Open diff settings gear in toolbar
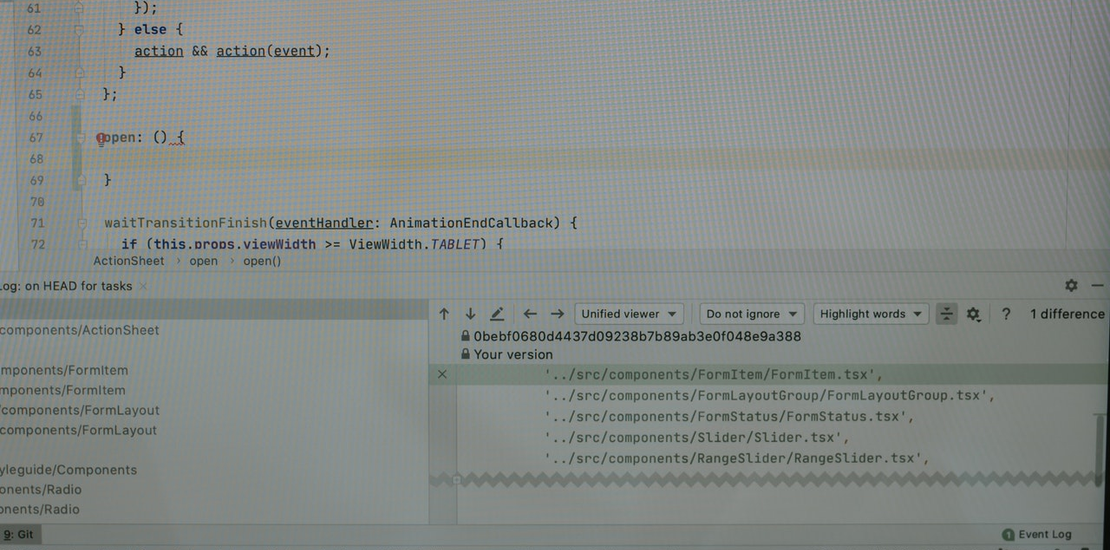The width and height of the screenshot is (1110, 550). [973, 314]
